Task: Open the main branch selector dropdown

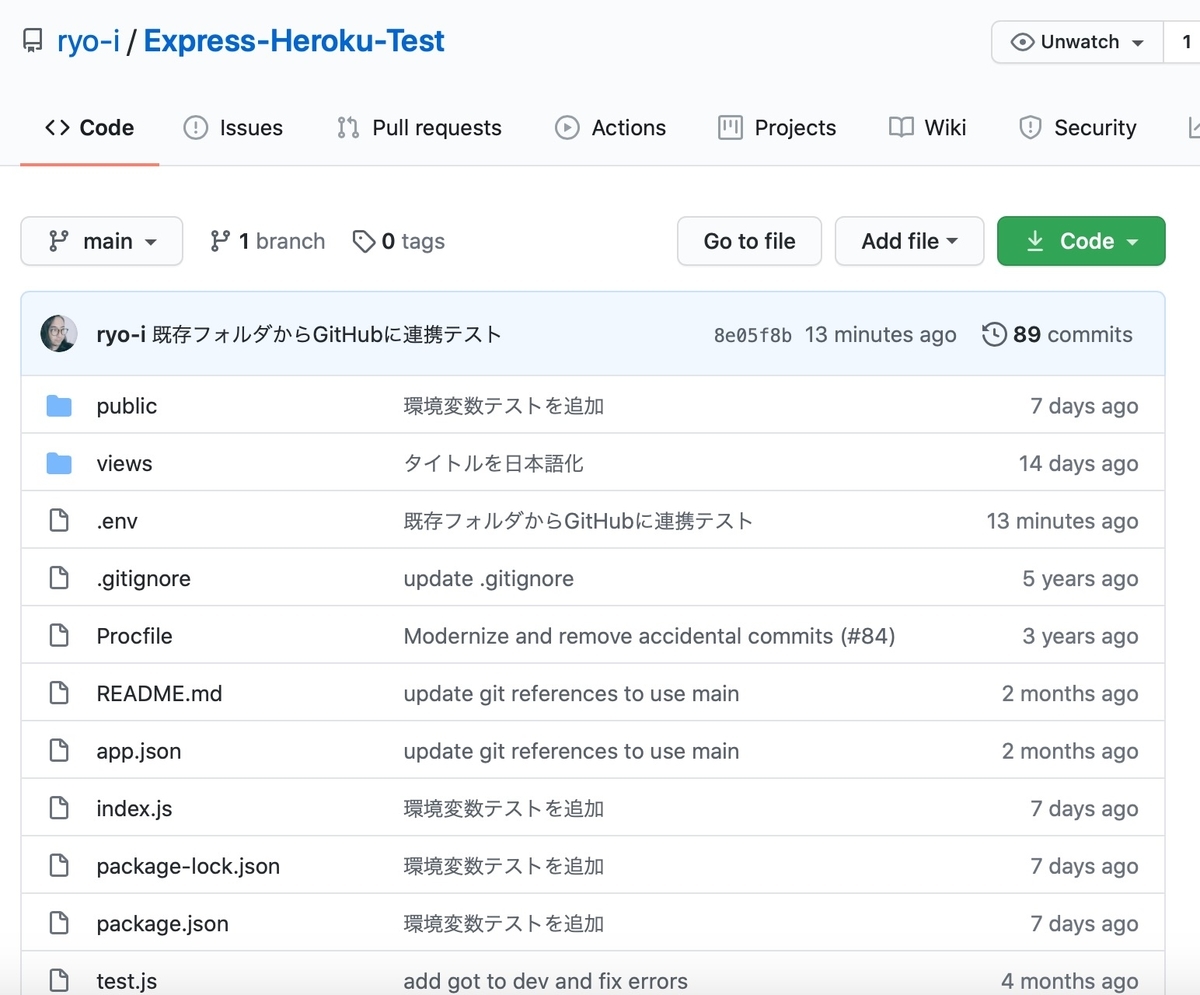Action: (102, 241)
